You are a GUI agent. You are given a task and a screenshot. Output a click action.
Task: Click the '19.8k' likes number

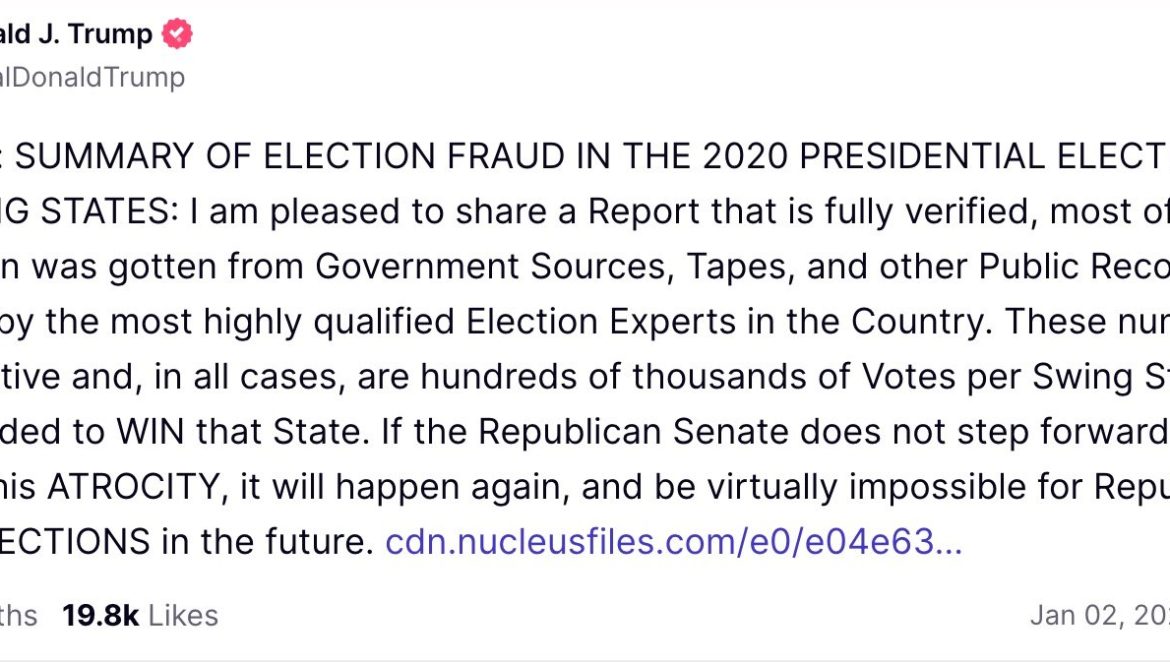pos(100,615)
